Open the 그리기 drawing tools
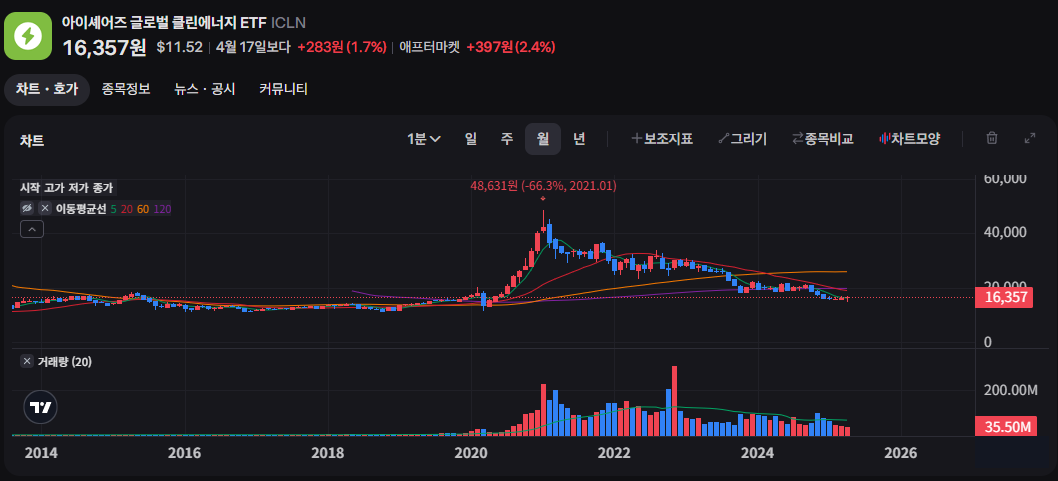Image resolution: width=1058 pixels, height=481 pixels. pyautogui.click(x=742, y=139)
